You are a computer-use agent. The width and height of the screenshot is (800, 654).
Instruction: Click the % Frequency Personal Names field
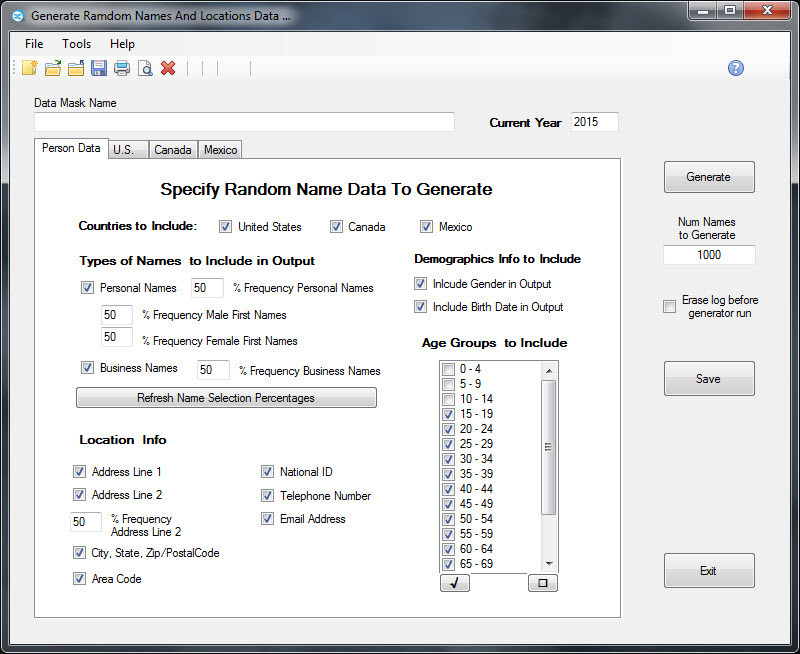click(x=207, y=288)
